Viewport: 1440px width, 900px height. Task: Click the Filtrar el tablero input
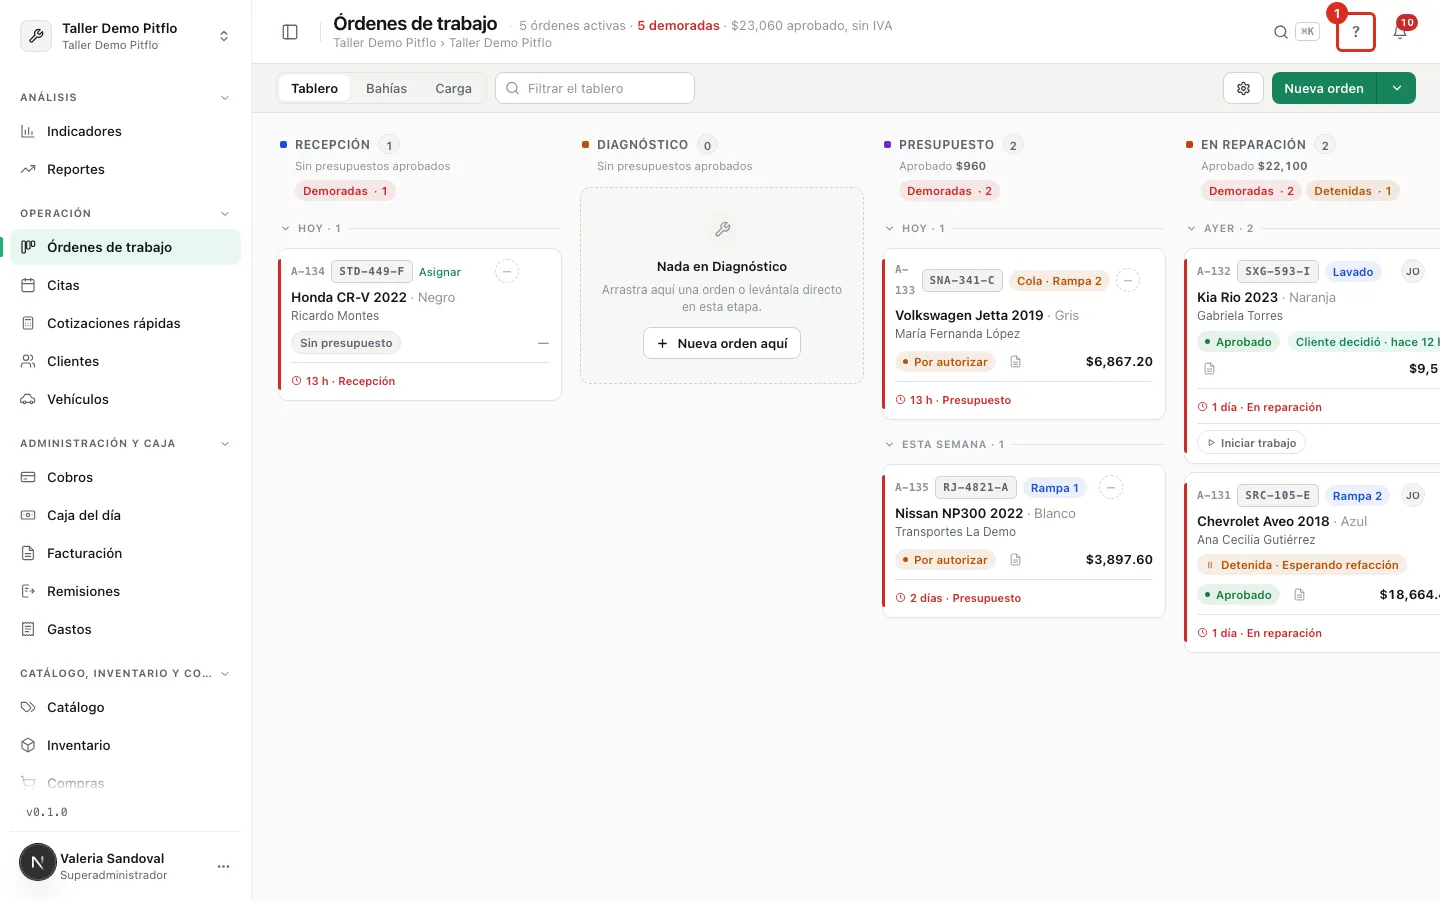(595, 88)
